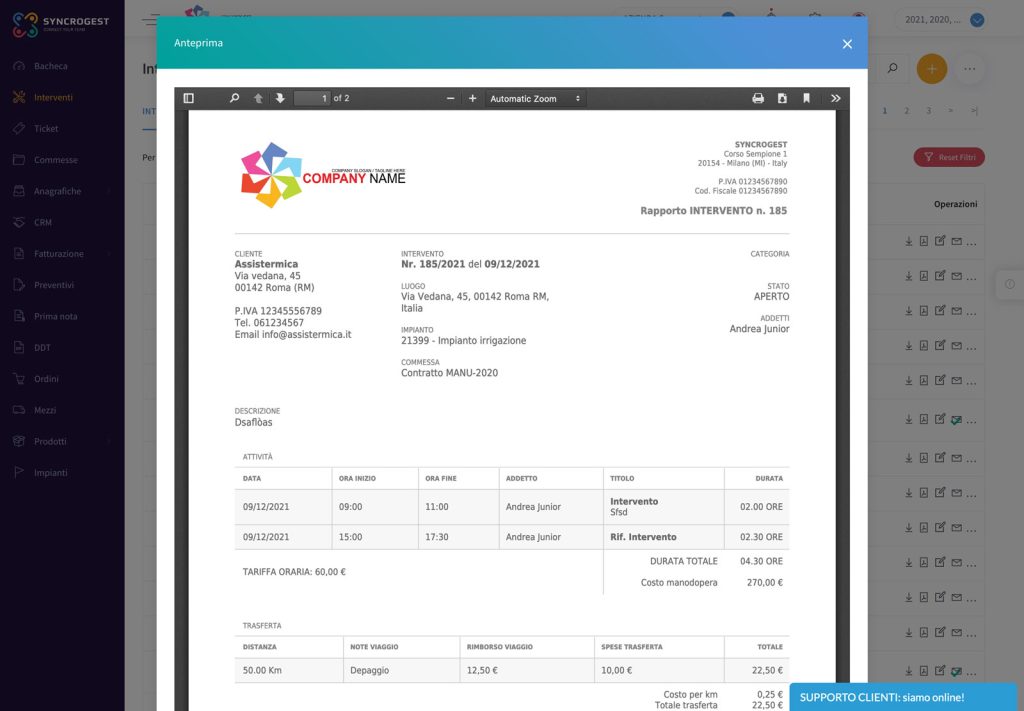Download the first intervento via its download icon

click(x=908, y=241)
